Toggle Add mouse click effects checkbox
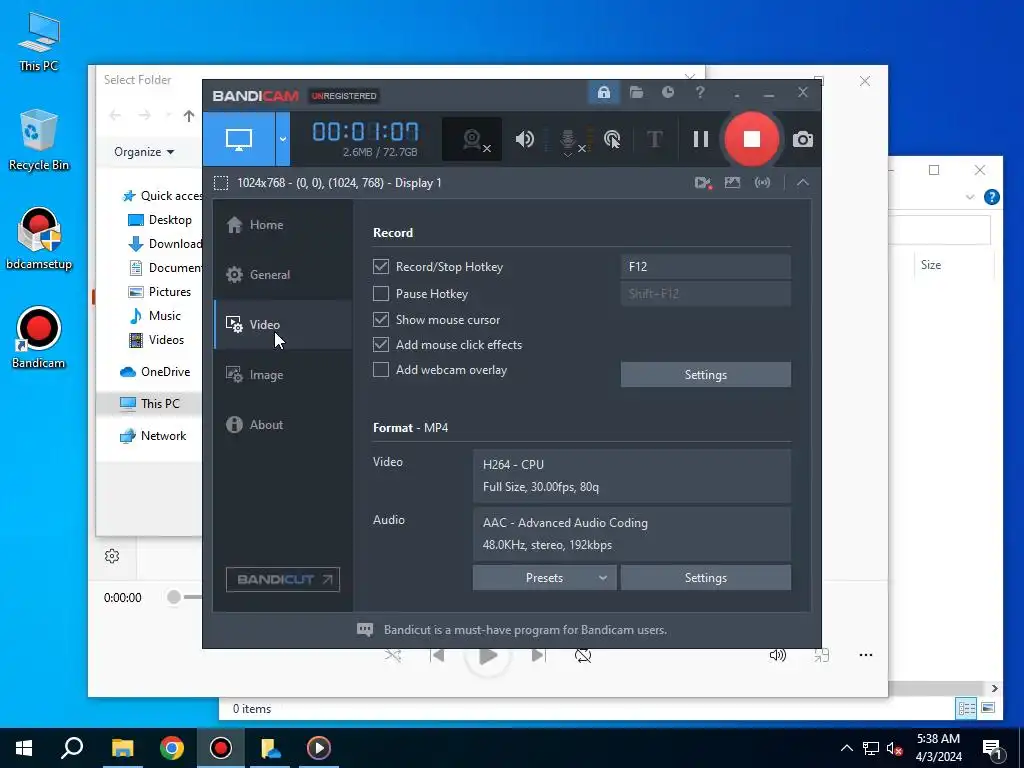The width and height of the screenshot is (1024, 768). click(x=381, y=345)
